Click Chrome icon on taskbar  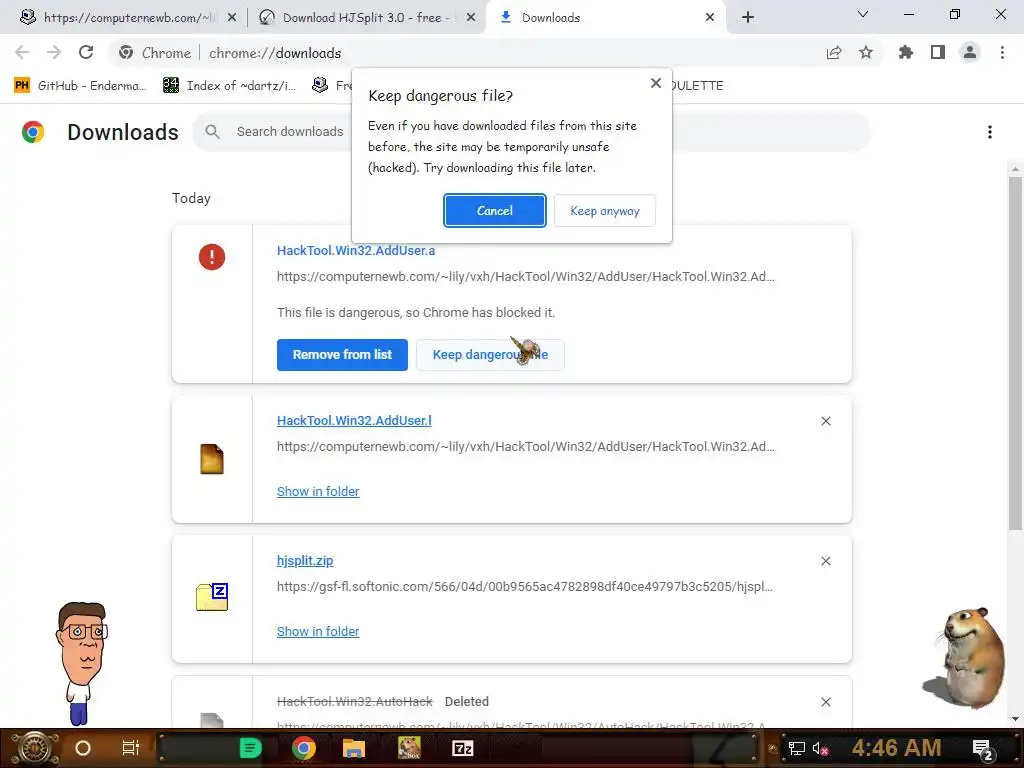pos(304,748)
